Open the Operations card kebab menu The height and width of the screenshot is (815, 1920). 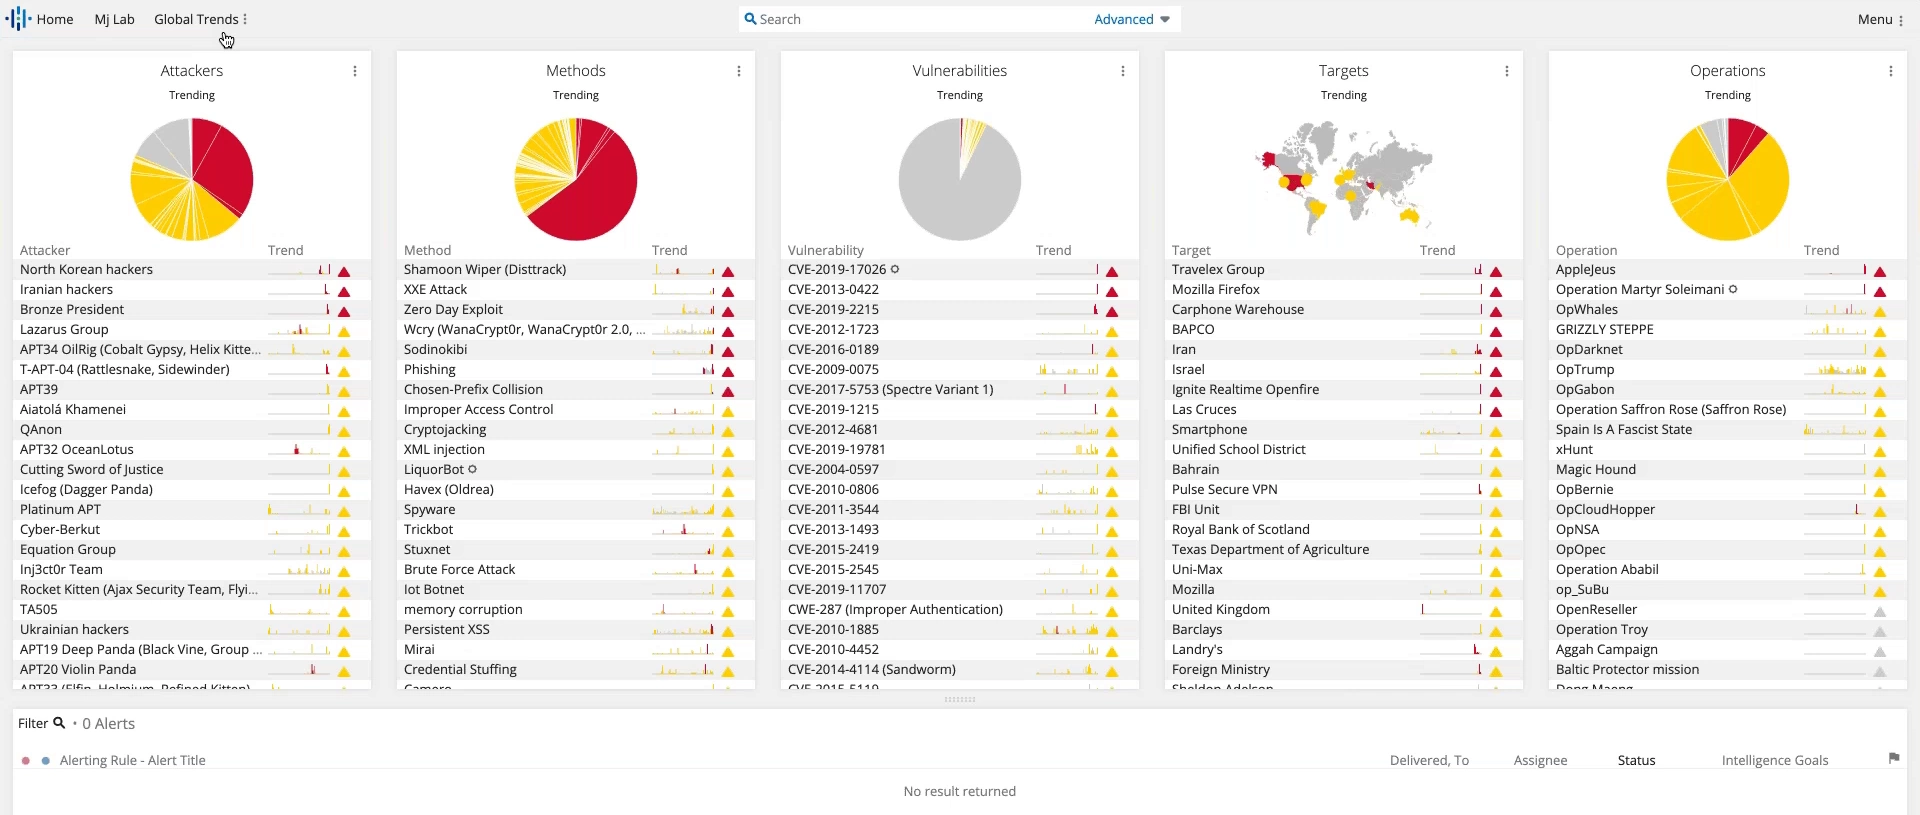(x=1891, y=71)
